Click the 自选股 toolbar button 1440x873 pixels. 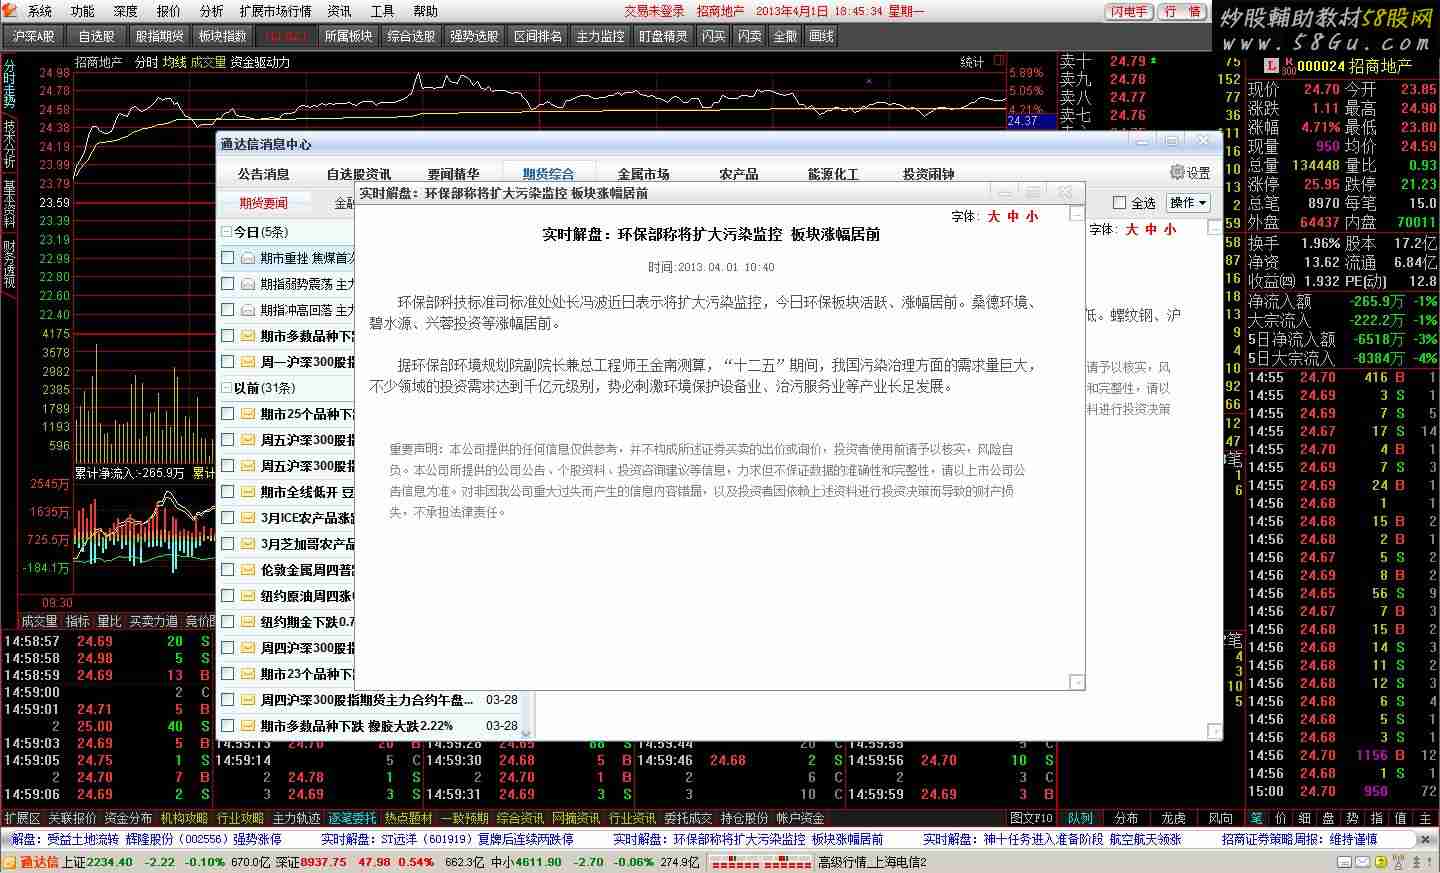click(97, 36)
